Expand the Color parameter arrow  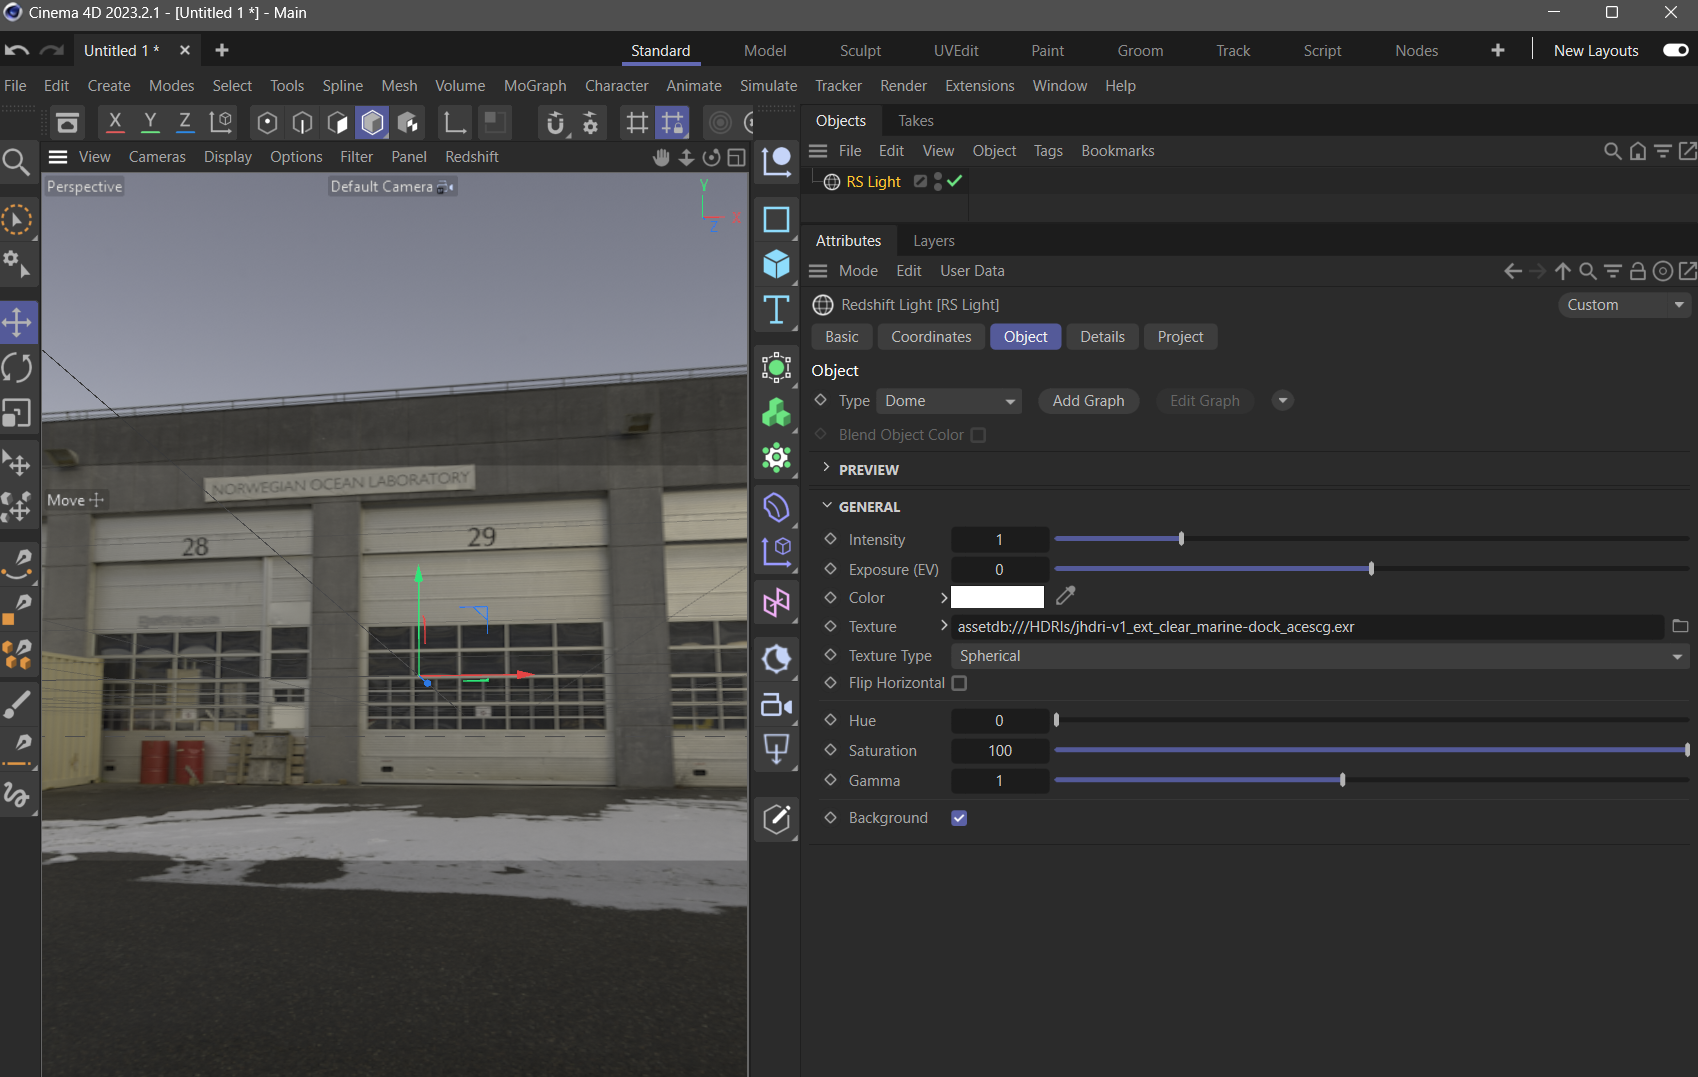pos(943,597)
